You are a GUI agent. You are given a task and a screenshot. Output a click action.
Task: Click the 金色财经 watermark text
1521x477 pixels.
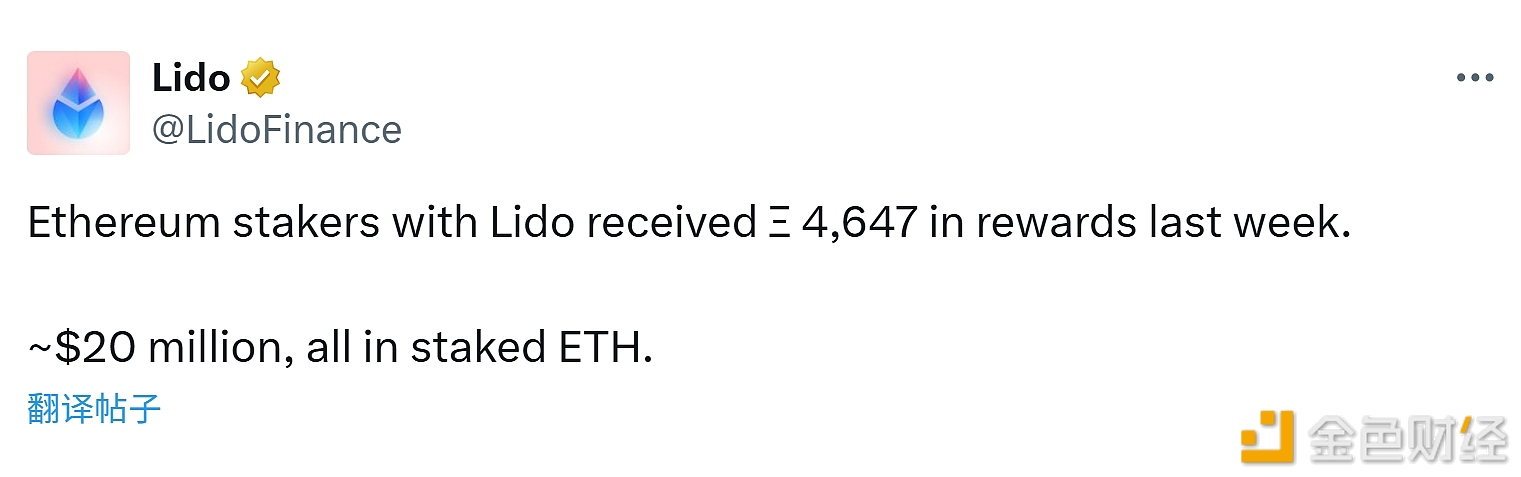pyautogui.click(x=1408, y=437)
